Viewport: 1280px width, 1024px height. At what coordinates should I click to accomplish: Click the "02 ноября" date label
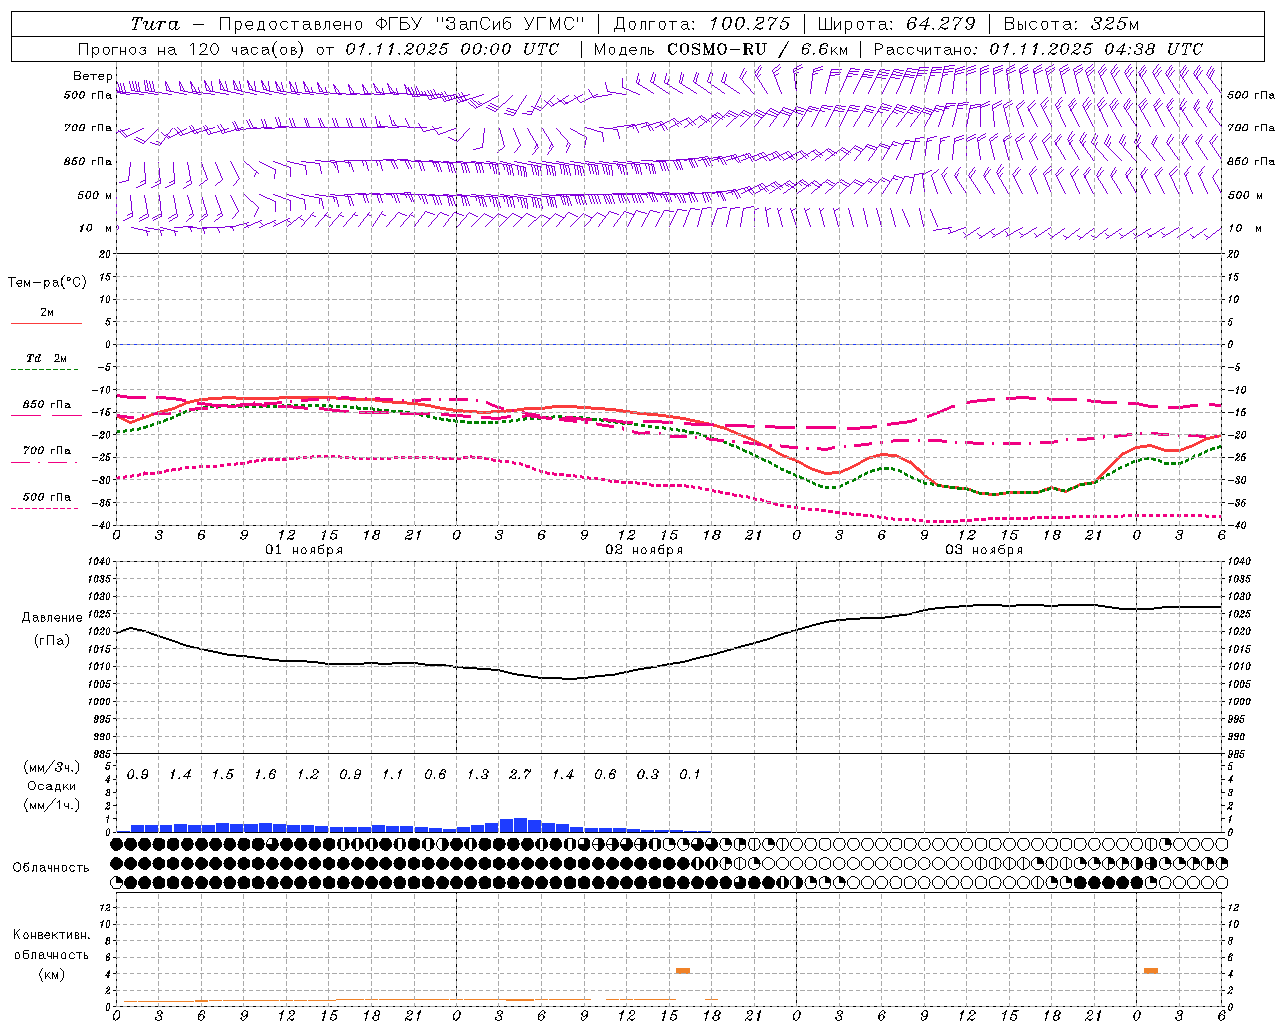[x=644, y=550]
